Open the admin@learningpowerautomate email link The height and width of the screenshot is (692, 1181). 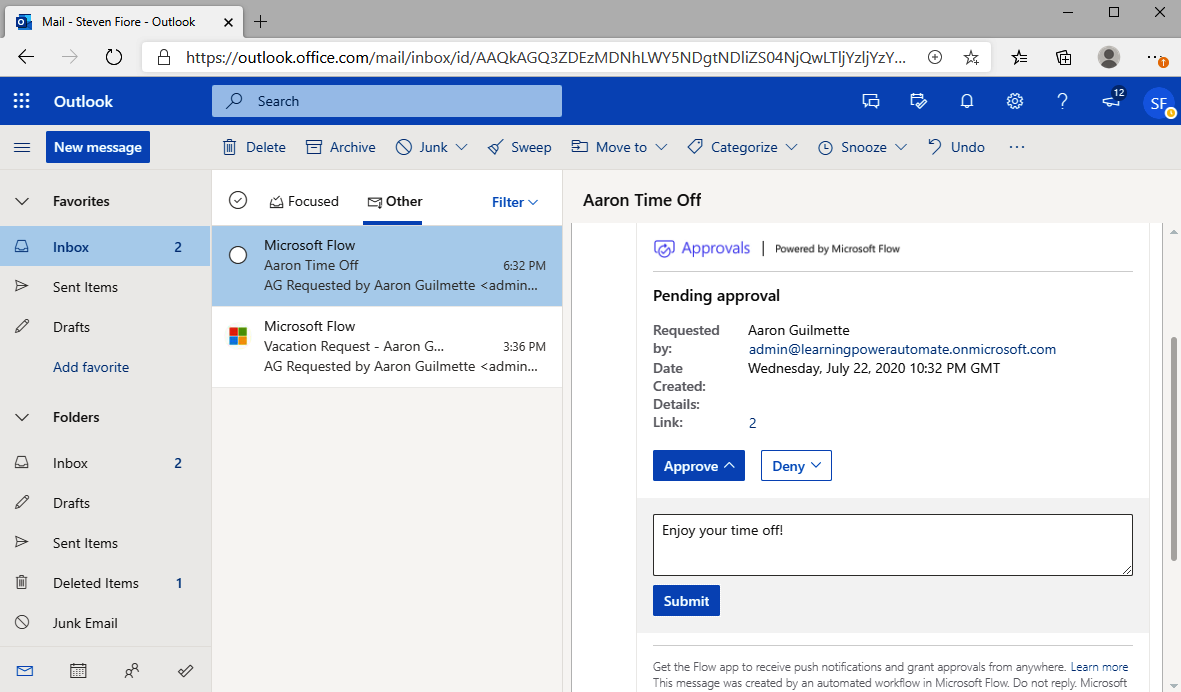(x=902, y=349)
